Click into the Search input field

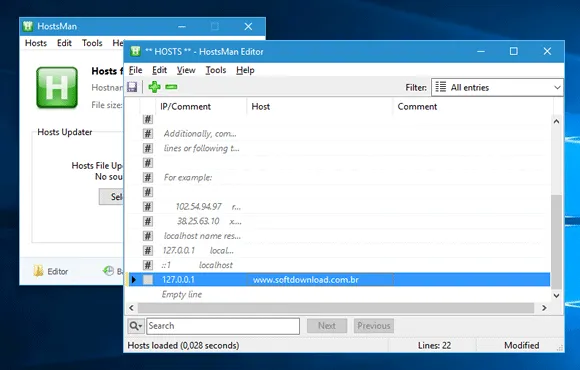(223, 326)
